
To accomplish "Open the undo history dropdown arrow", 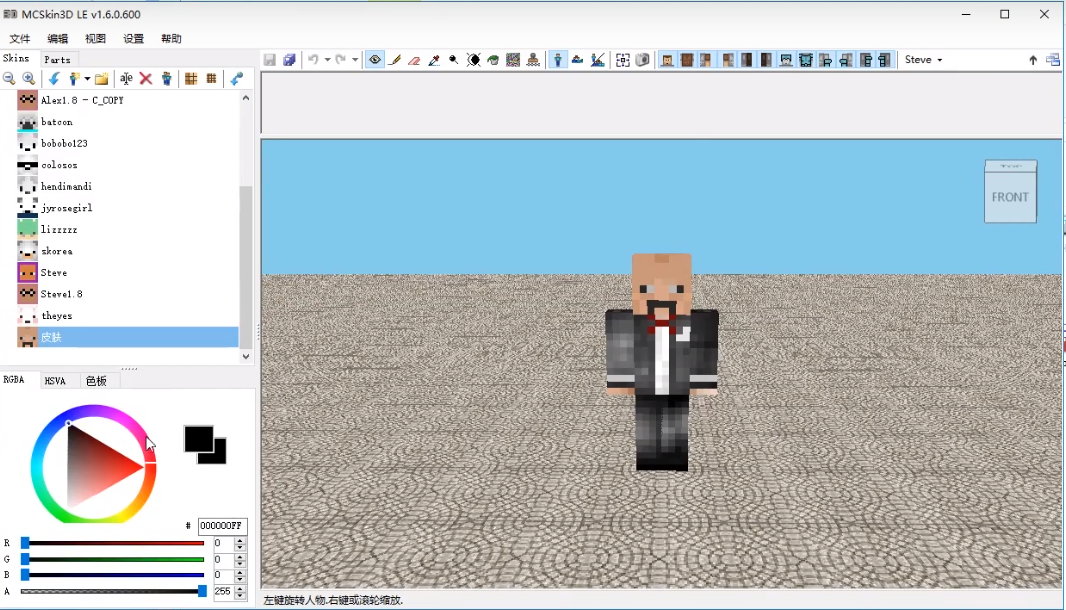I will pos(327,60).
